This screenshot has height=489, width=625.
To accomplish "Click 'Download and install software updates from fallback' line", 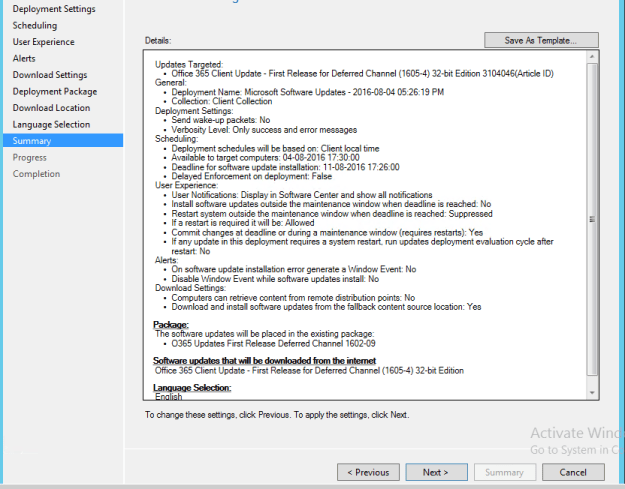I will pyautogui.click(x=326, y=307).
